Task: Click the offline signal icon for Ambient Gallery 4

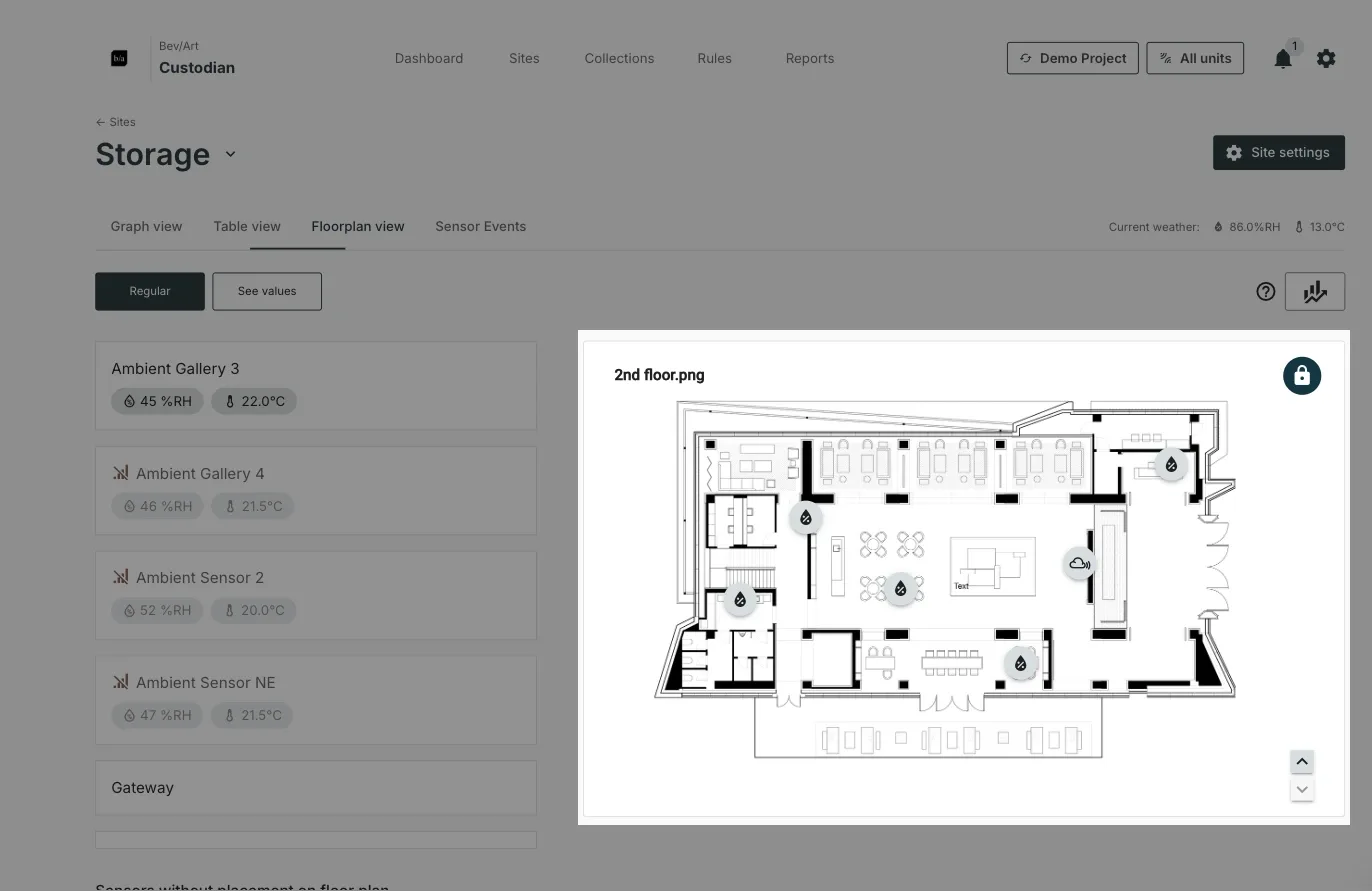Action: coord(121,473)
